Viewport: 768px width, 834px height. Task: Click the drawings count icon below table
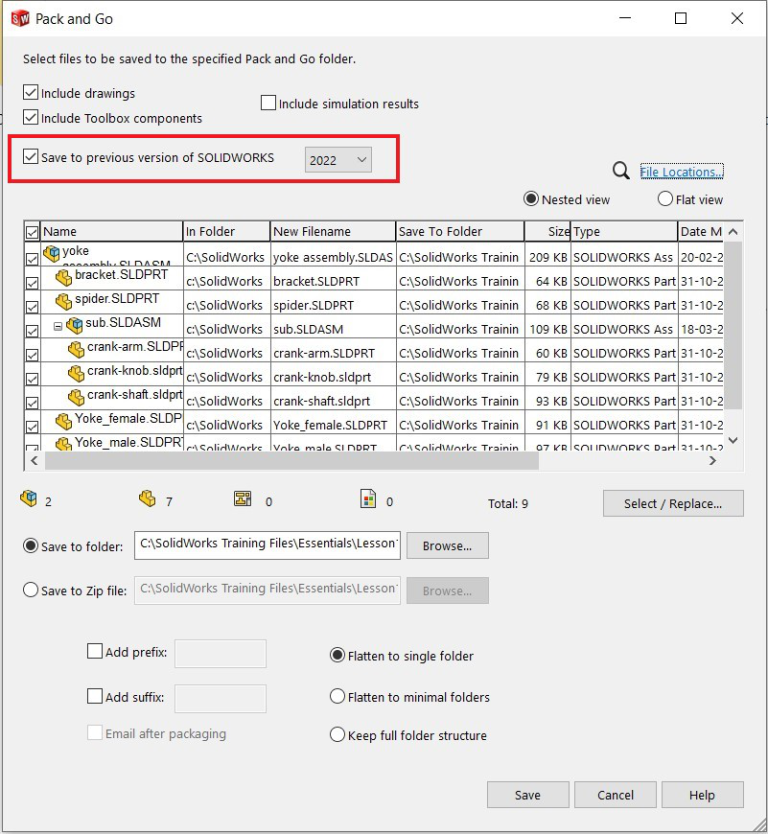tap(243, 499)
